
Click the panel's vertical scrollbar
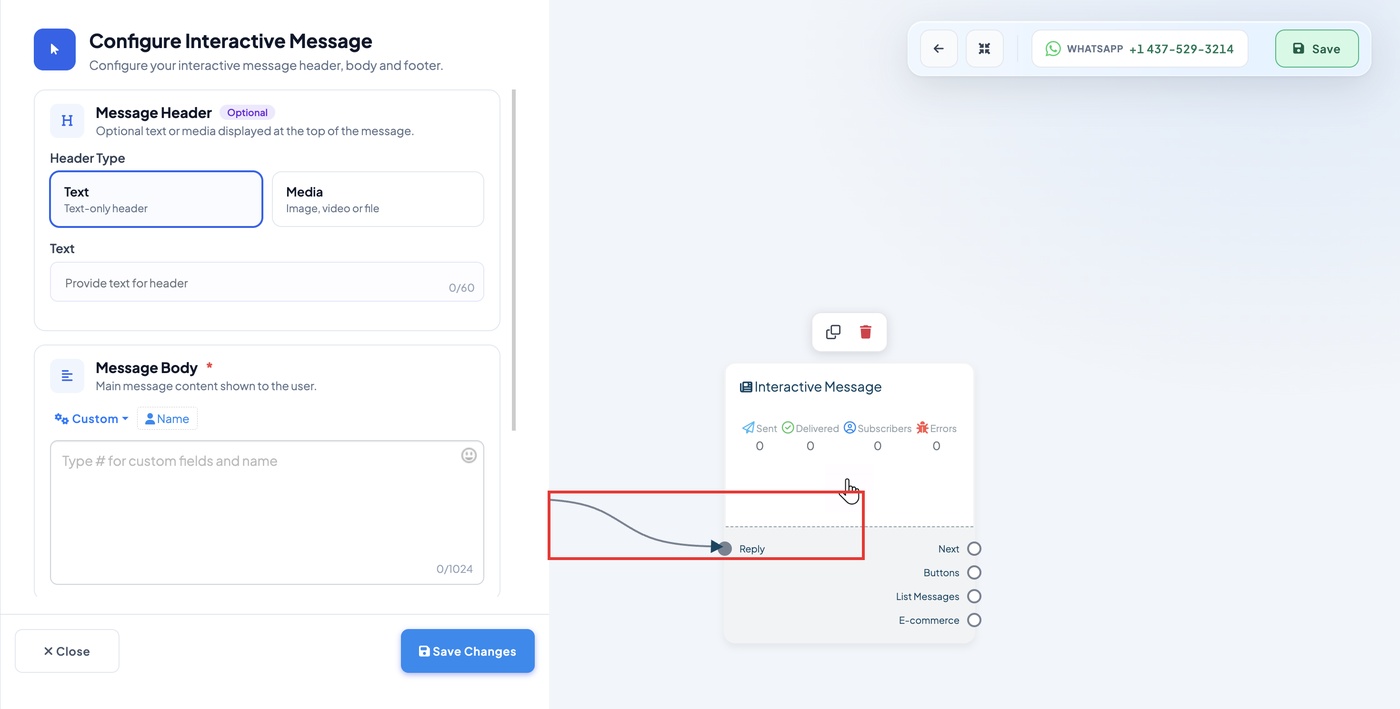point(514,260)
